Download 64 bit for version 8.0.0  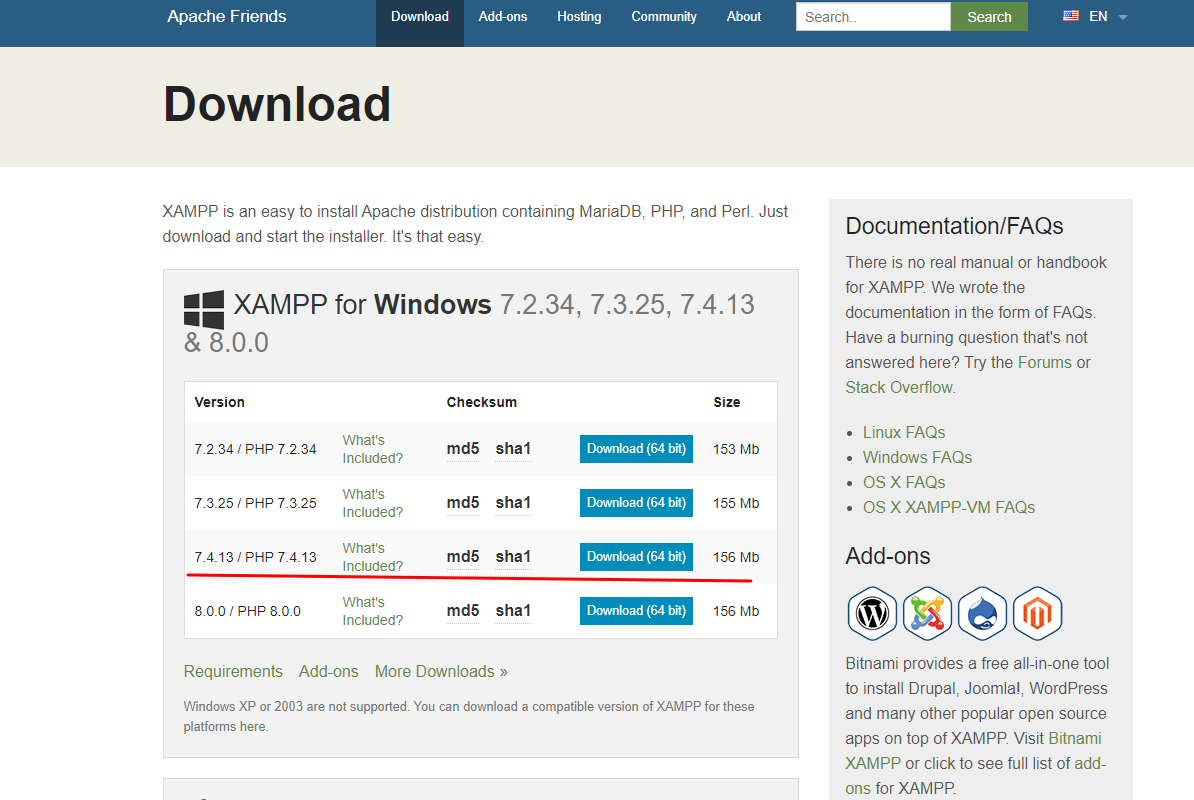point(636,611)
